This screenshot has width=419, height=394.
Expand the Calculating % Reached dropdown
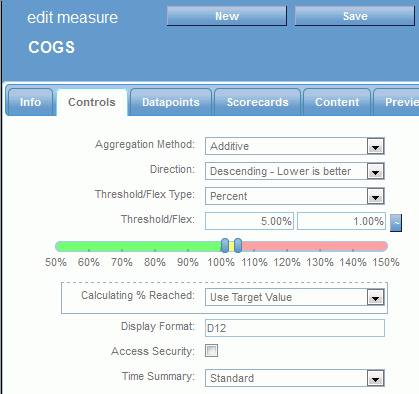376,297
